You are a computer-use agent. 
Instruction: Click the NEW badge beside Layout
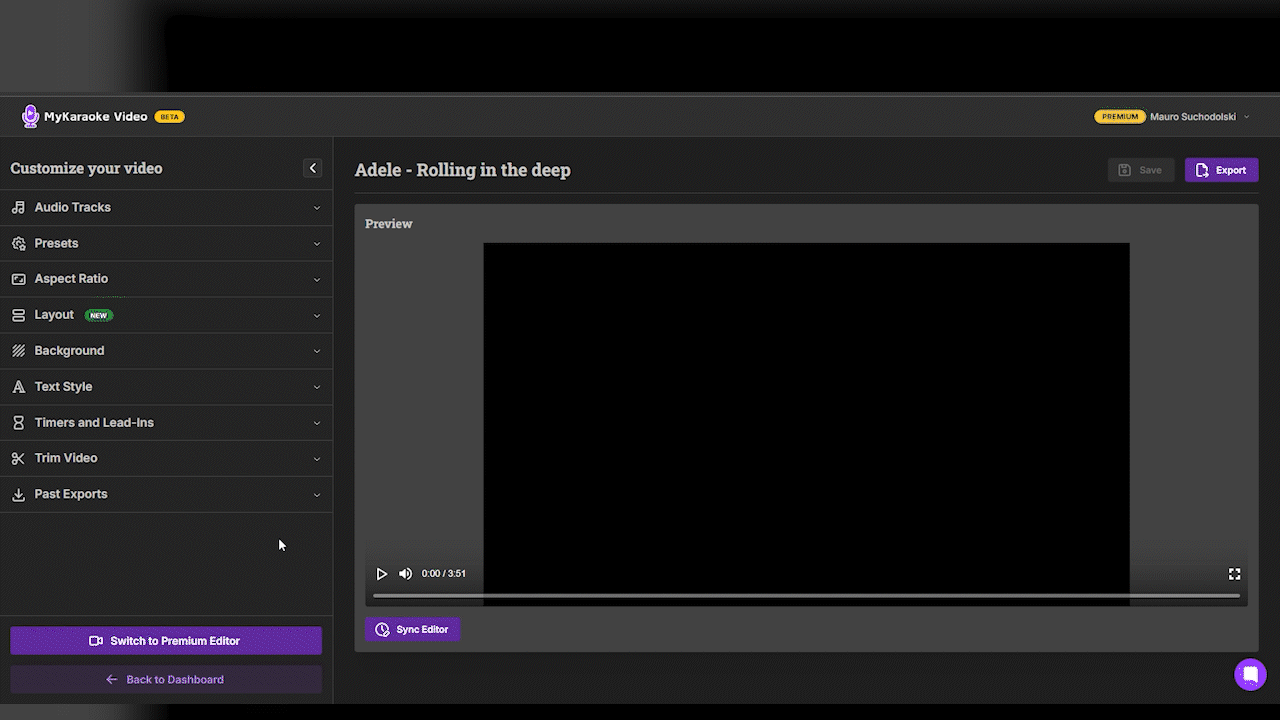click(x=99, y=315)
